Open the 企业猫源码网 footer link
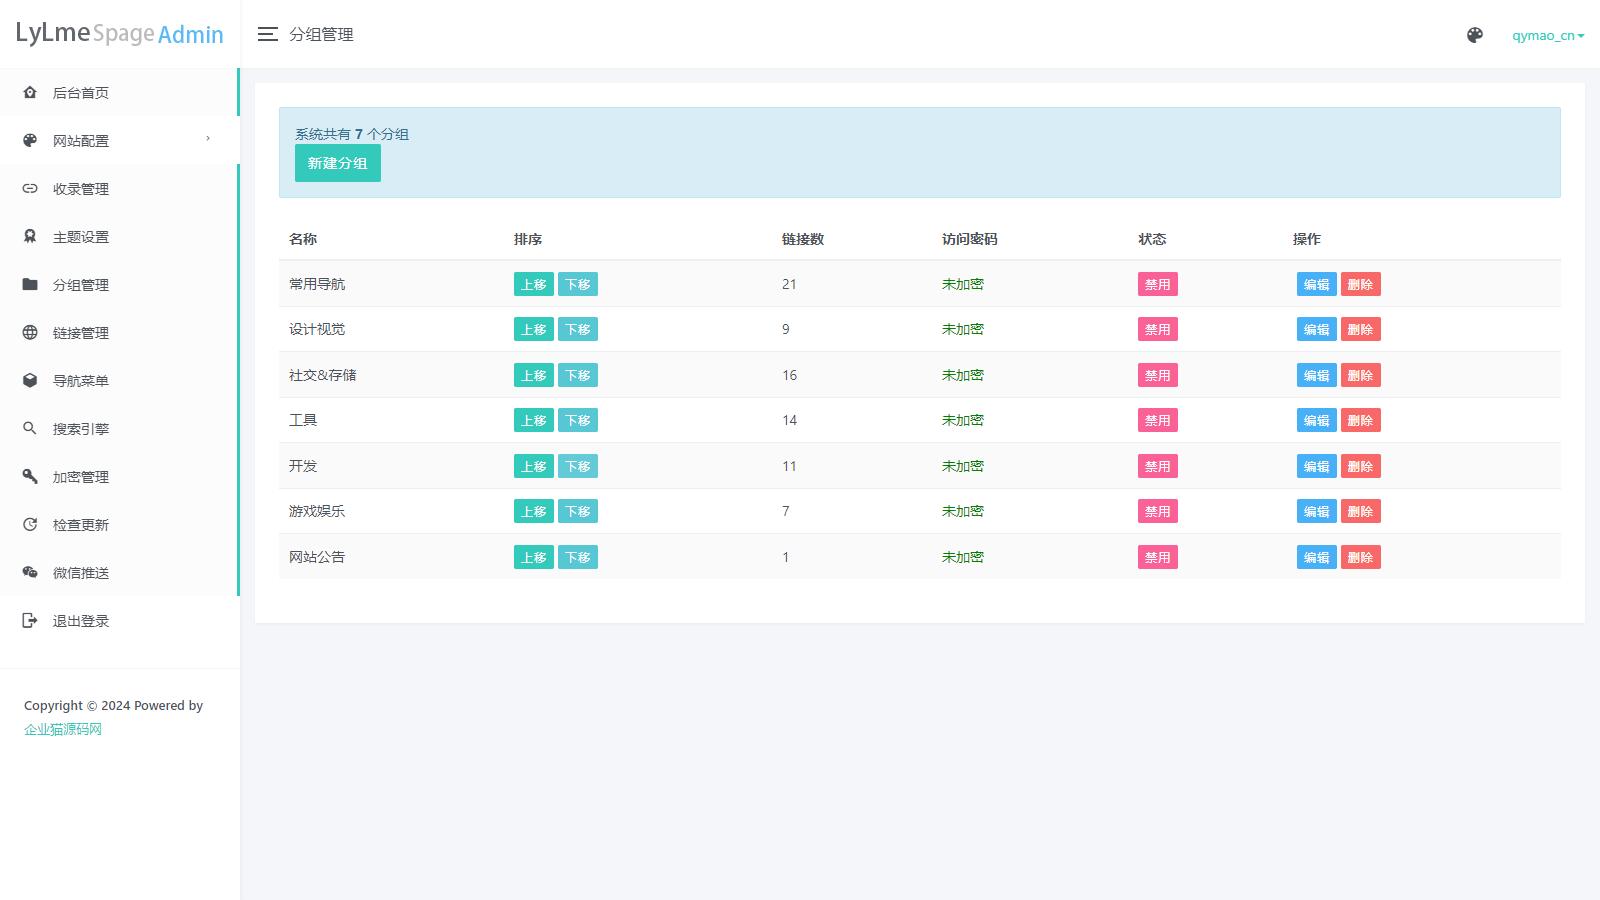Screen dimensions: 1600x900 pos(63,729)
